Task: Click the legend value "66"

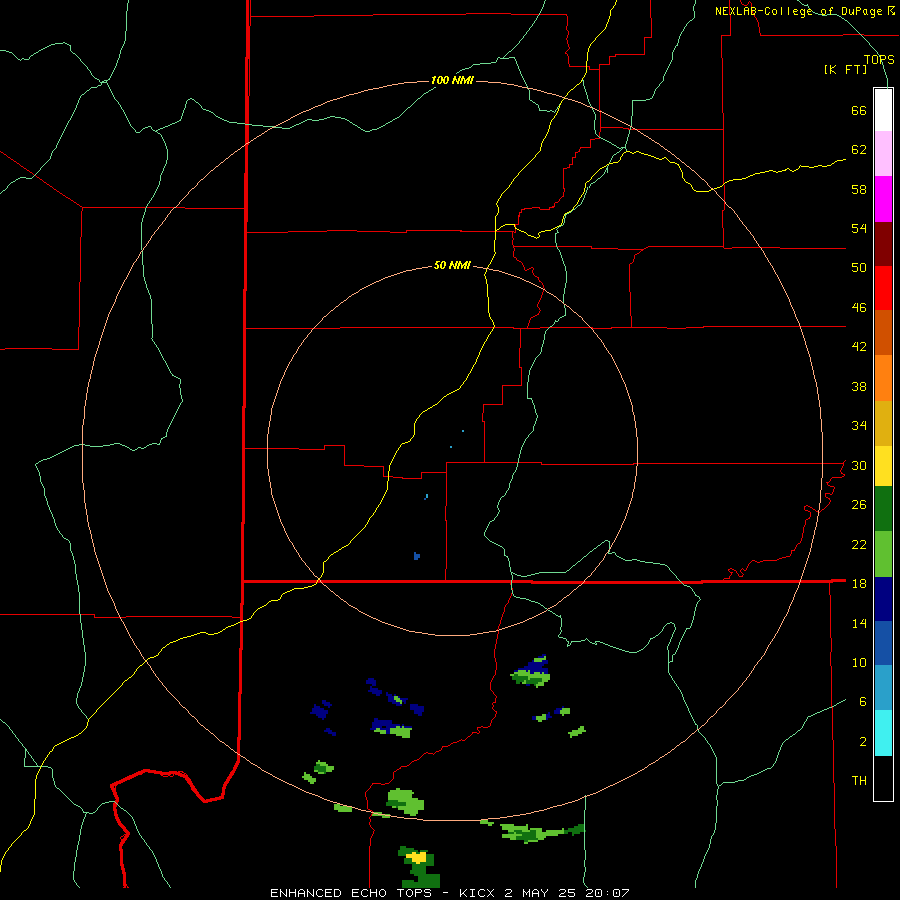Action: click(859, 110)
